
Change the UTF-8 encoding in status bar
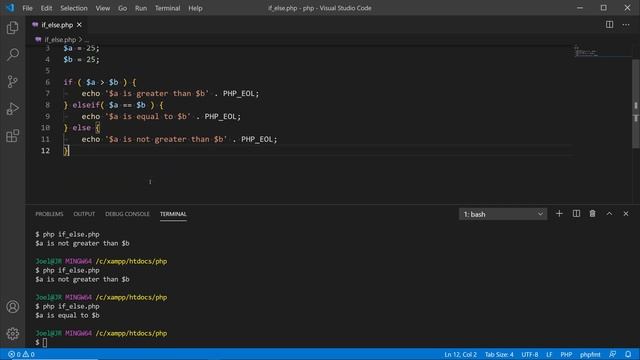(x=529, y=354)
